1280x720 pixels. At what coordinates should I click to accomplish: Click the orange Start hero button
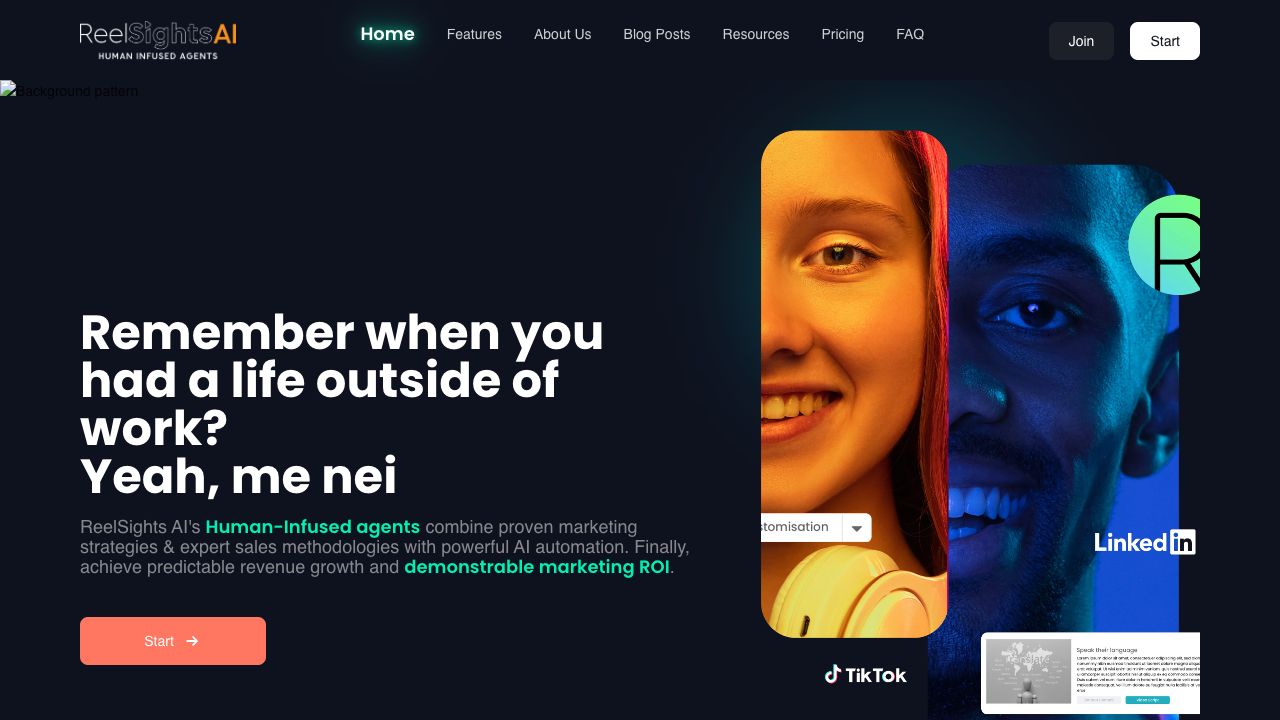[x=173, y=641]
